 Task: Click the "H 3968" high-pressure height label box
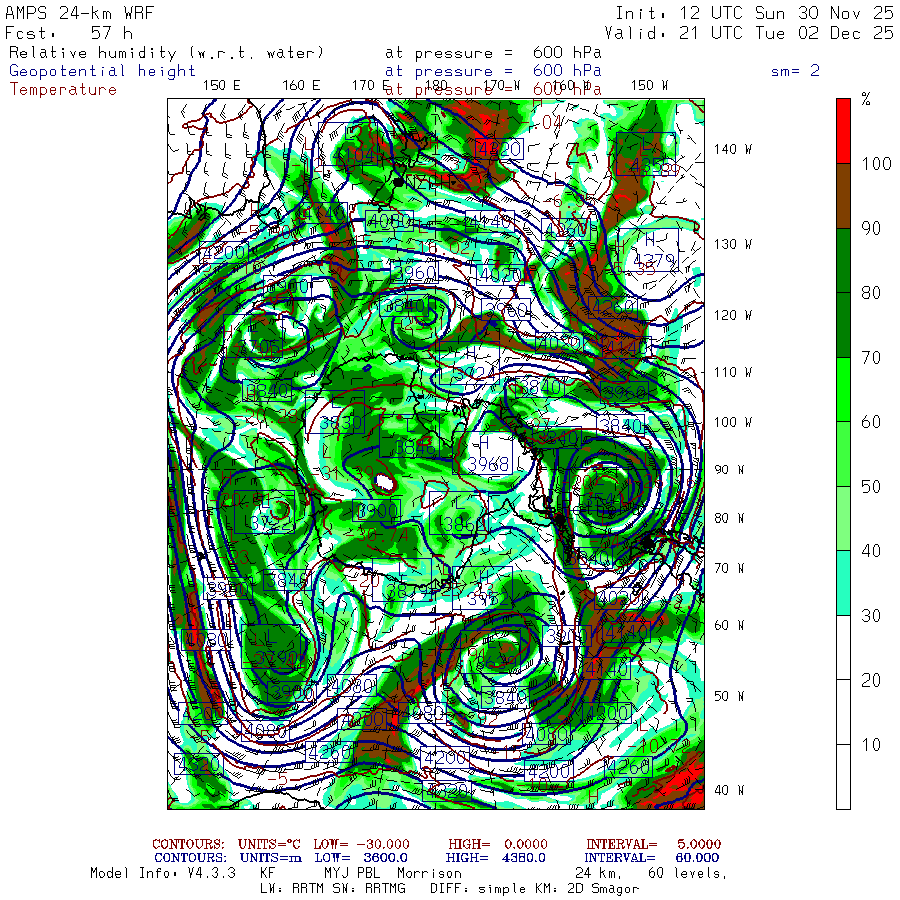point(483,453)
